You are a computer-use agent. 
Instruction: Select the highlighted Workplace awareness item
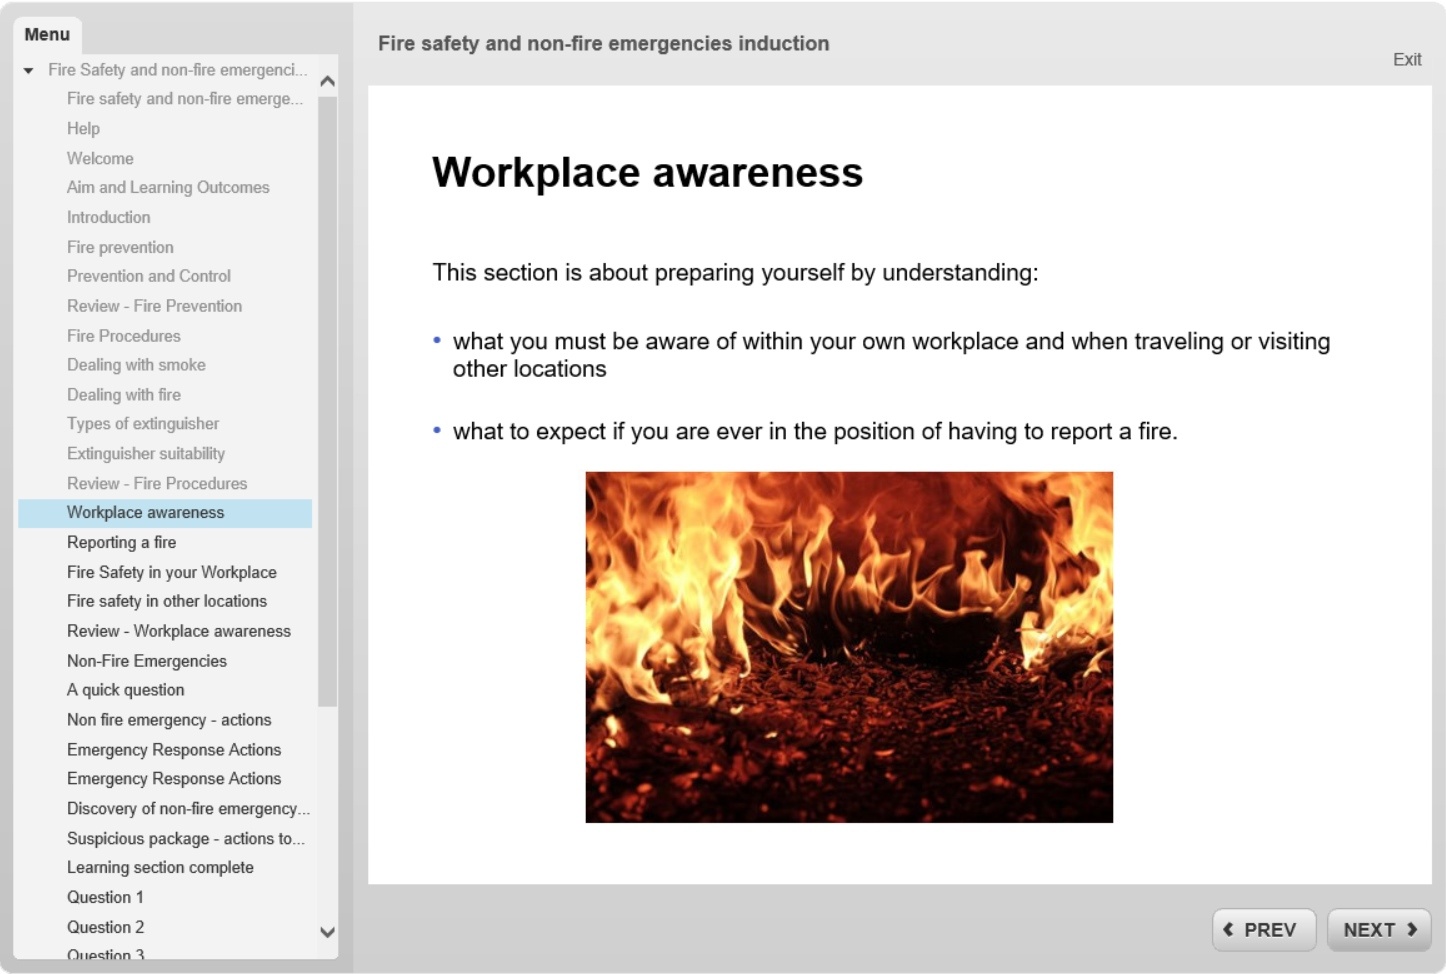(x=145, y=513)
